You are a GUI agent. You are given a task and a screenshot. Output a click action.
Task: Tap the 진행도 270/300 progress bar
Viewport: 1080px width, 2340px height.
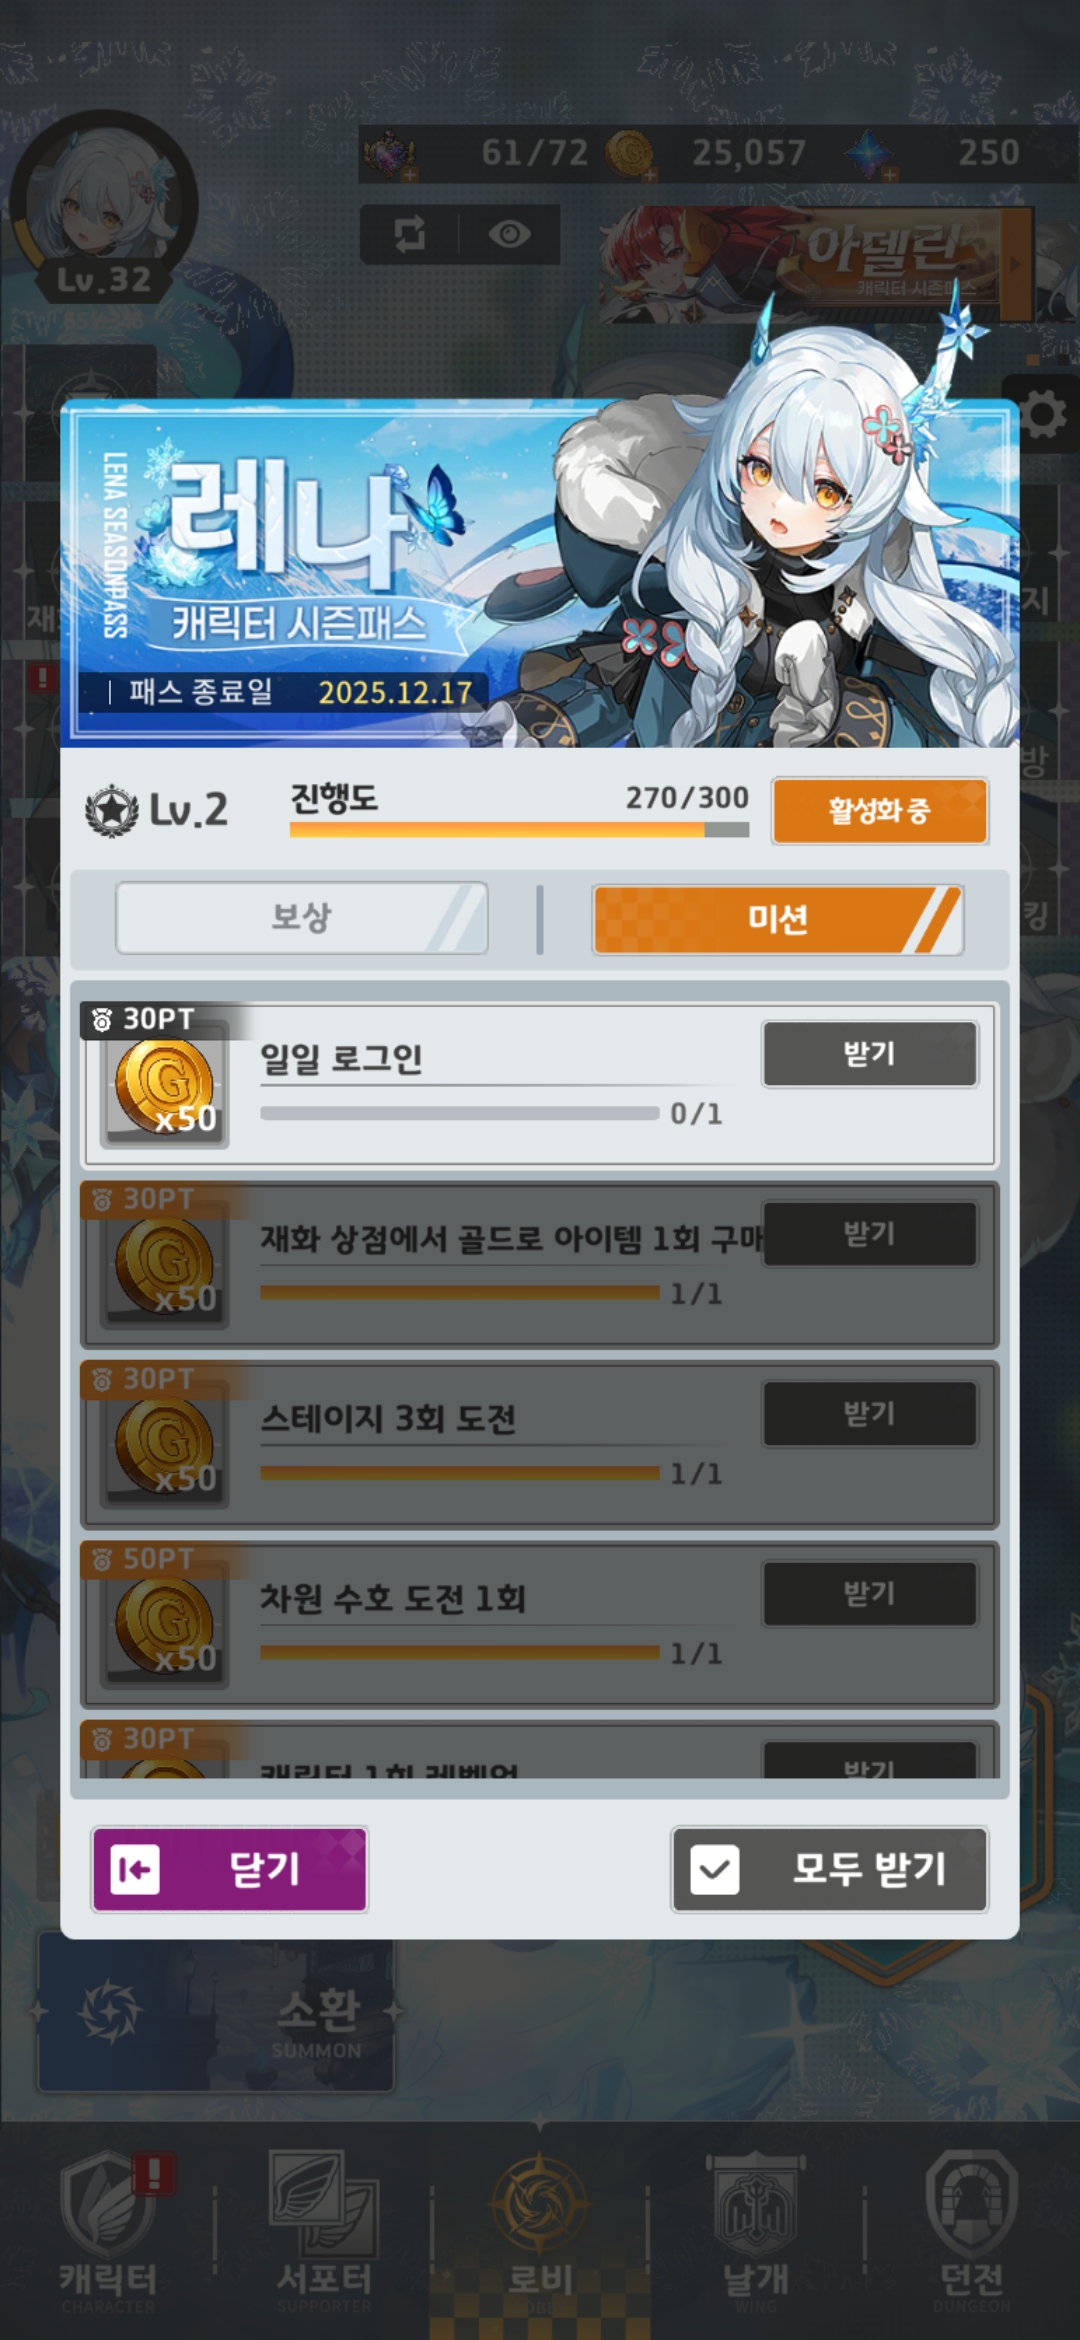click(x=519, y=829)
